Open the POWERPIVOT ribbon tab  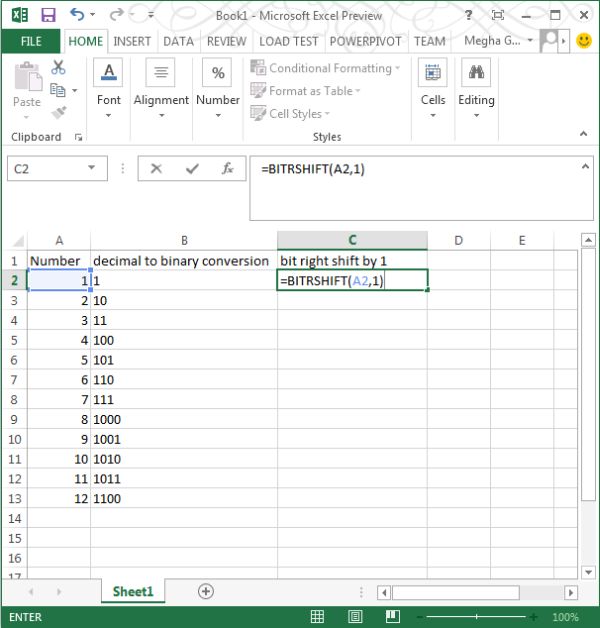[x=366, y=41]
